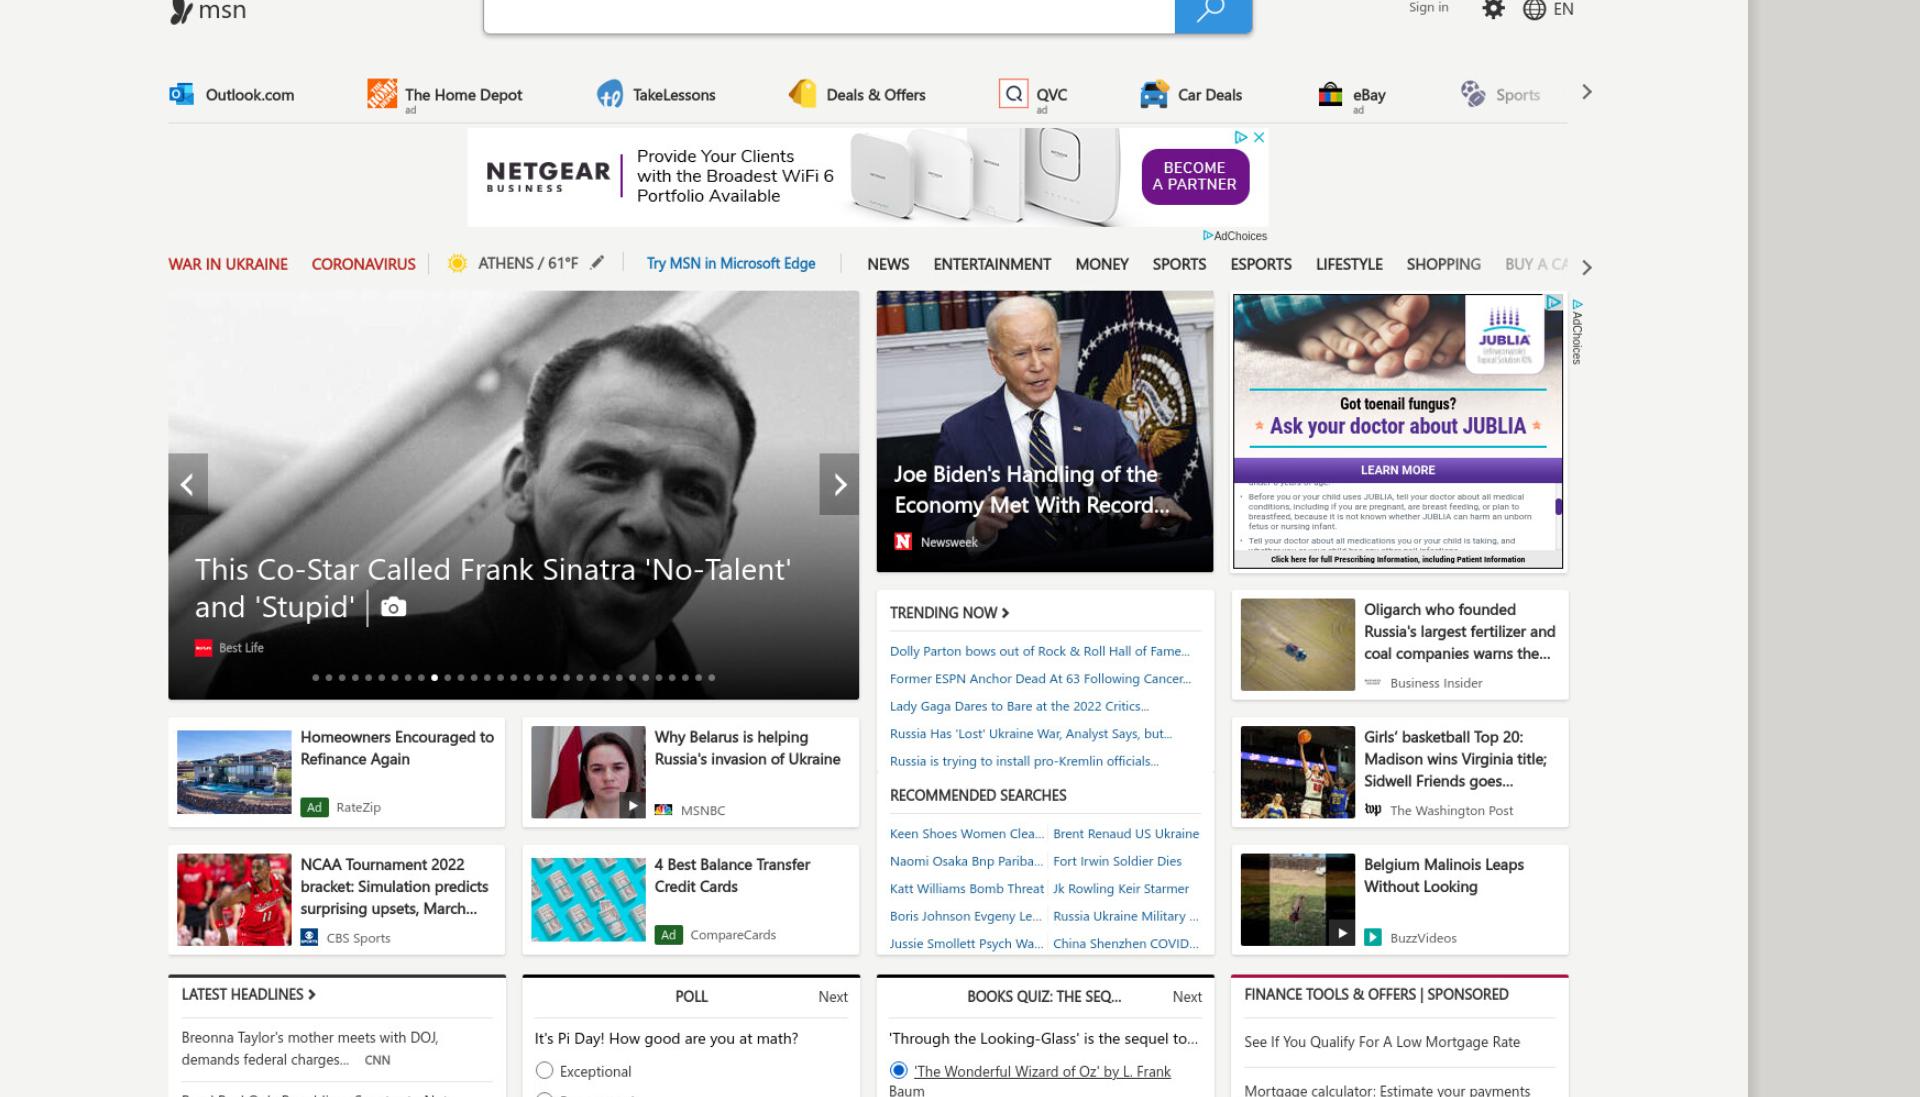Close the Netgear ad with X
The image size is (1920, 1097).
[x=1259, y=137]
